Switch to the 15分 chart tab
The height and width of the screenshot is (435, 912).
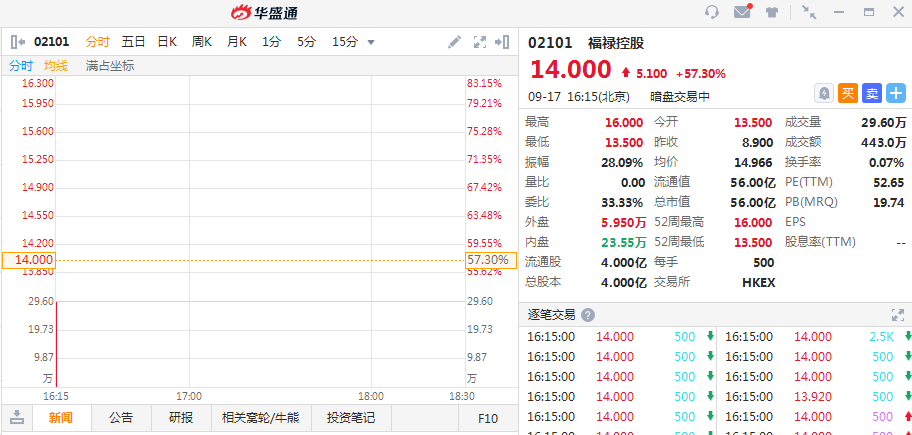pyautogui.click(x=345, y=42)
